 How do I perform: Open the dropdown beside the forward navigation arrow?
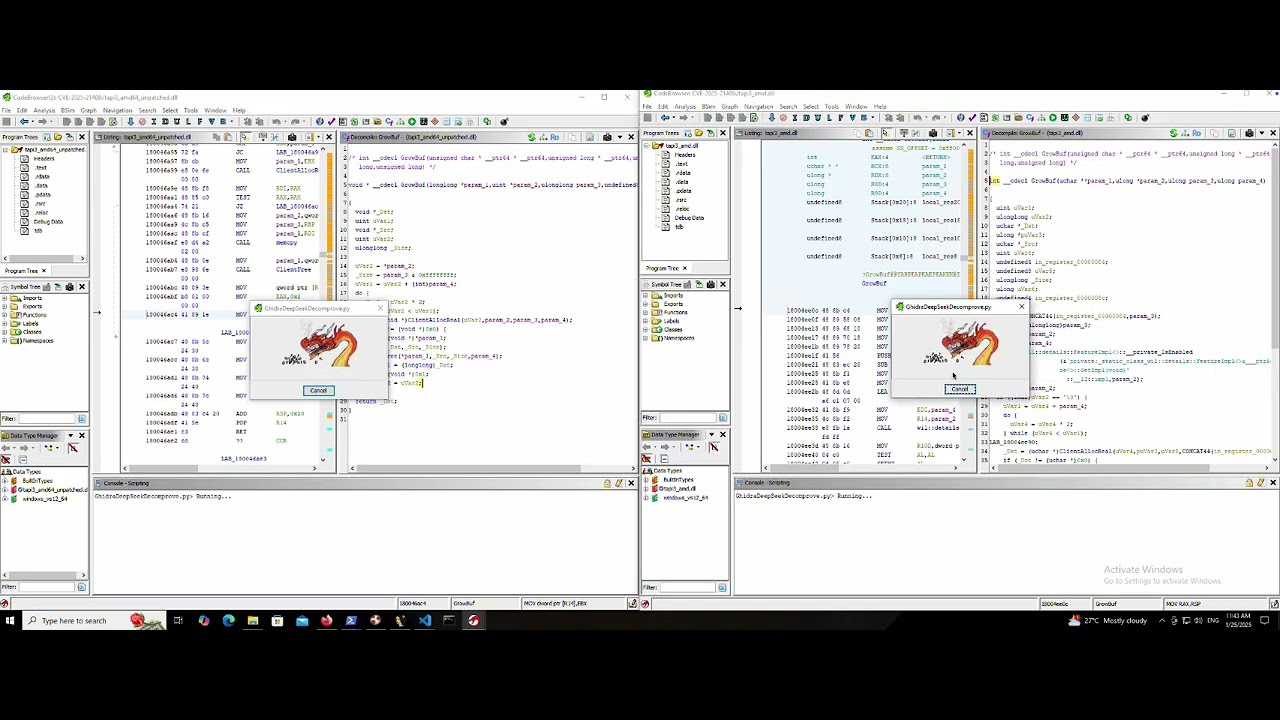[x=52, y=121]
